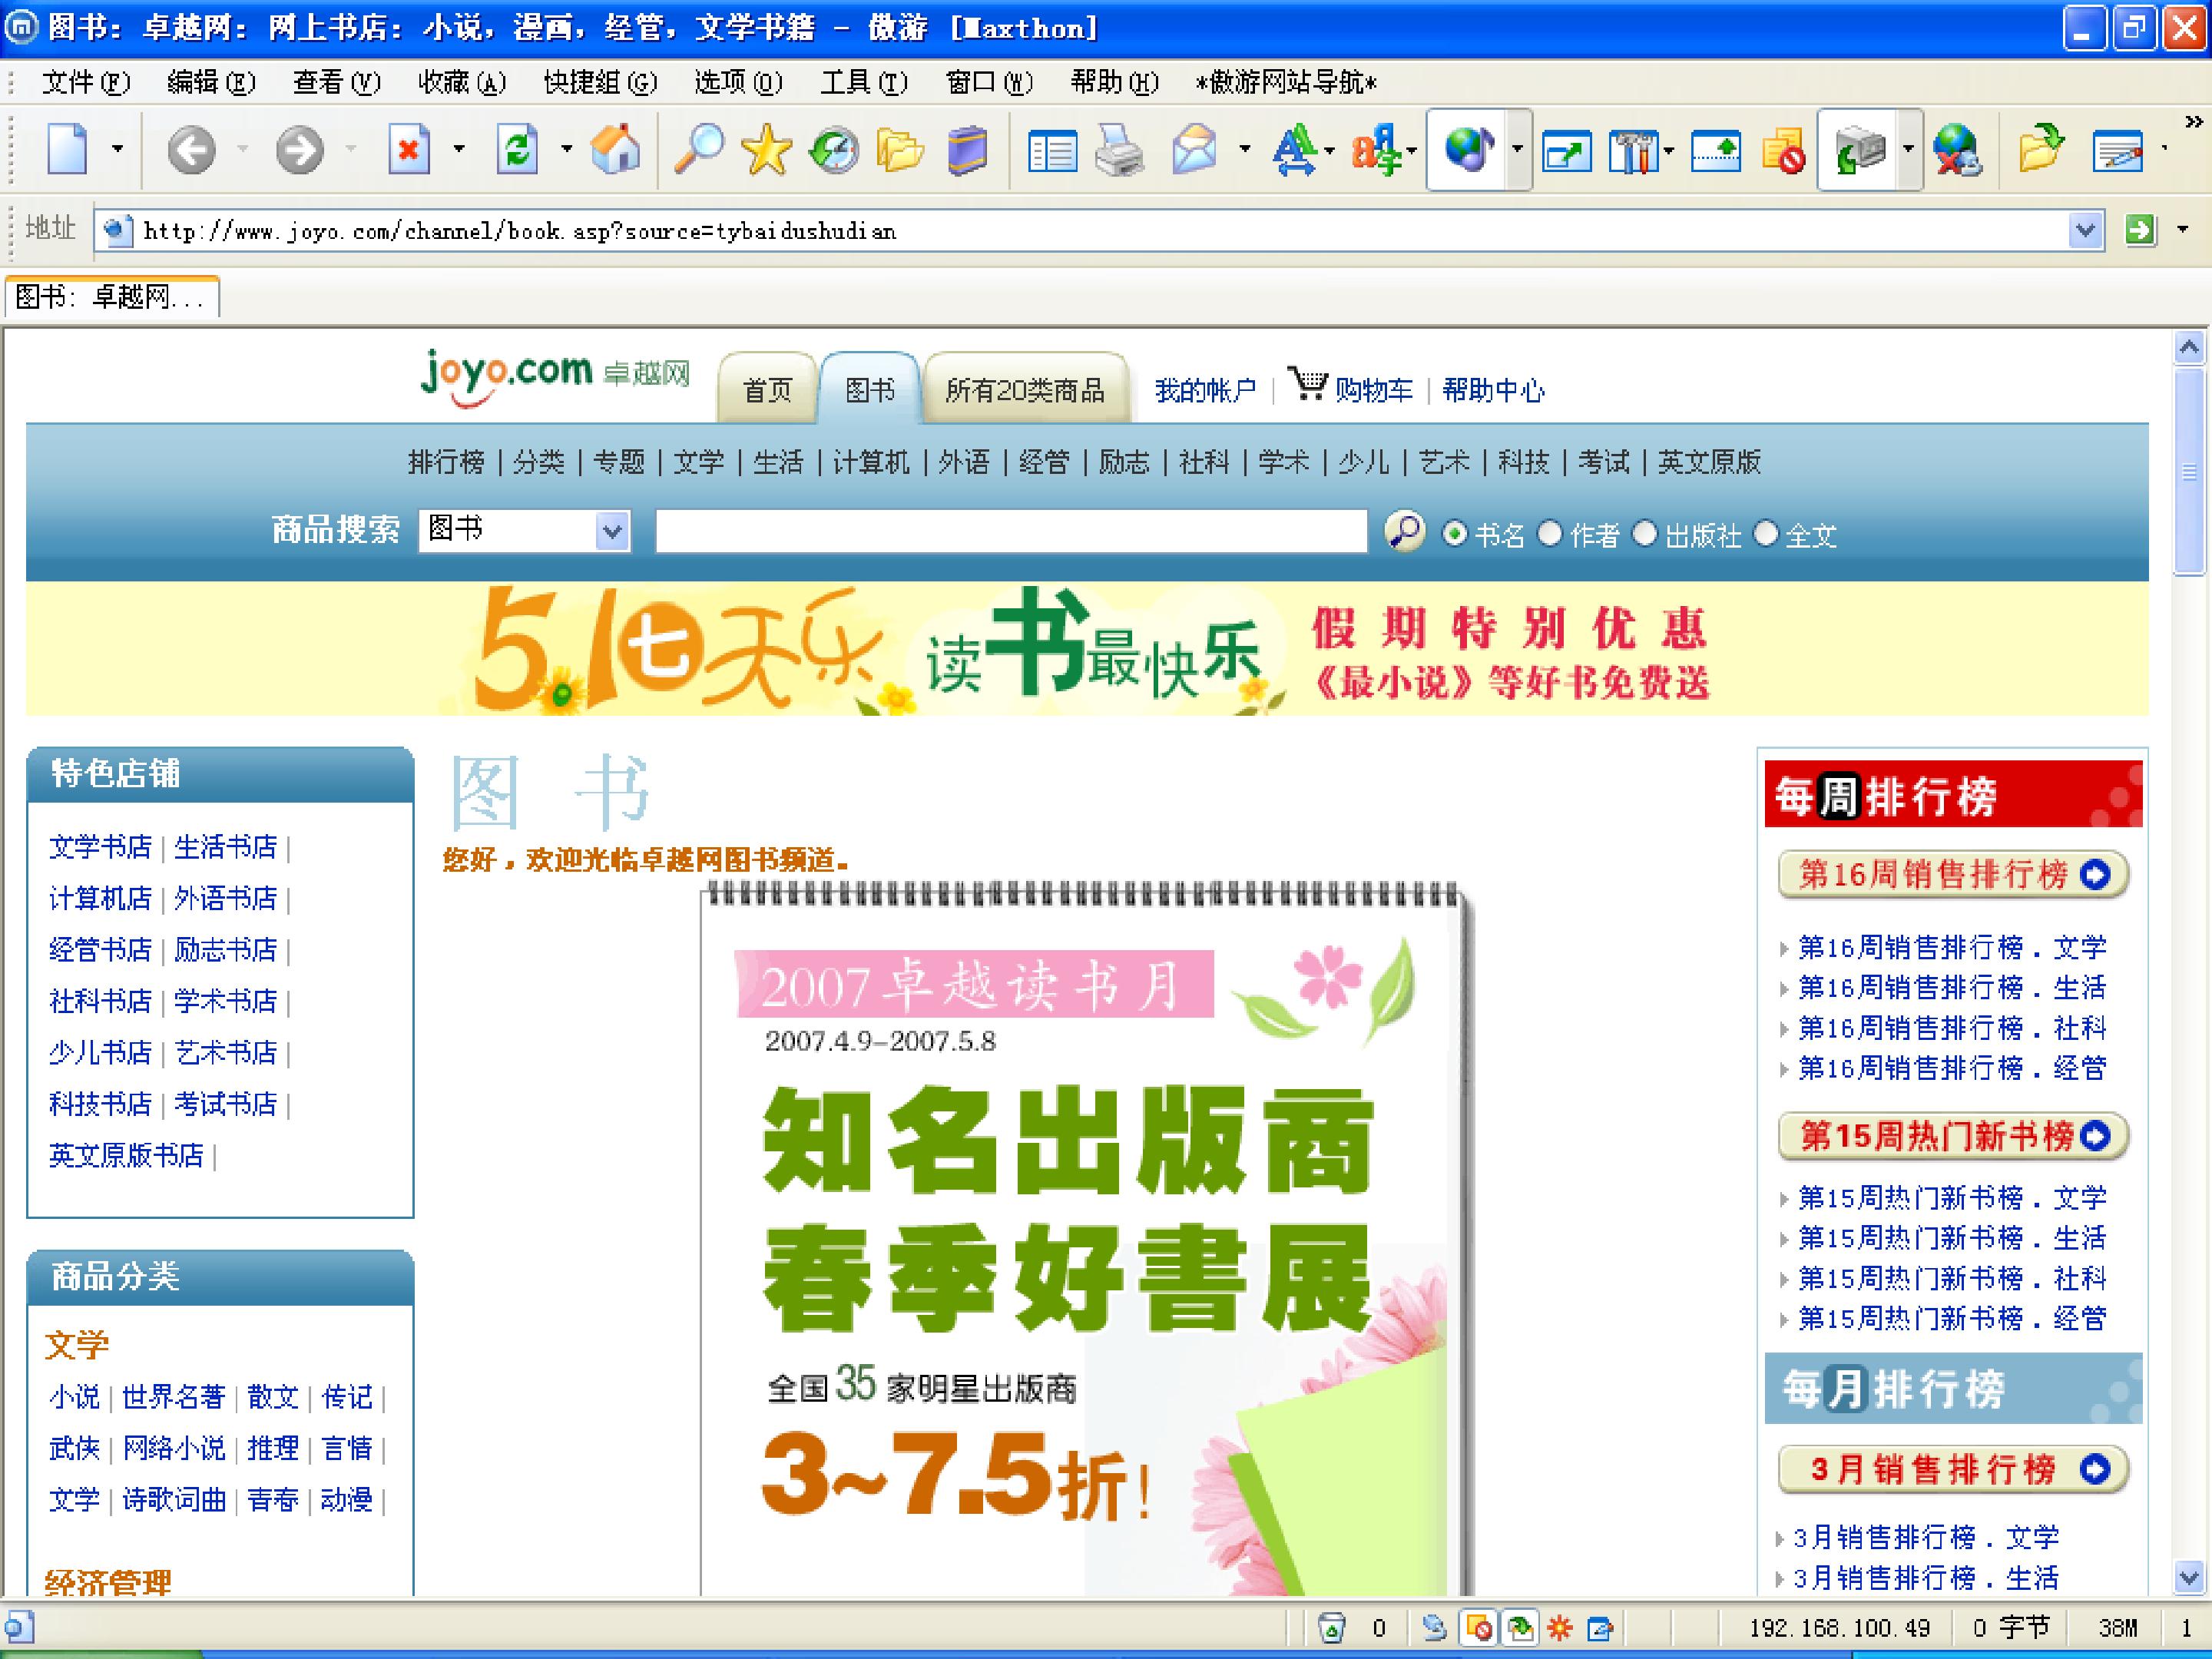Open the 图书 search category dropdown
This screenshot has height=1659, width=2212.
tap(612, 530)
